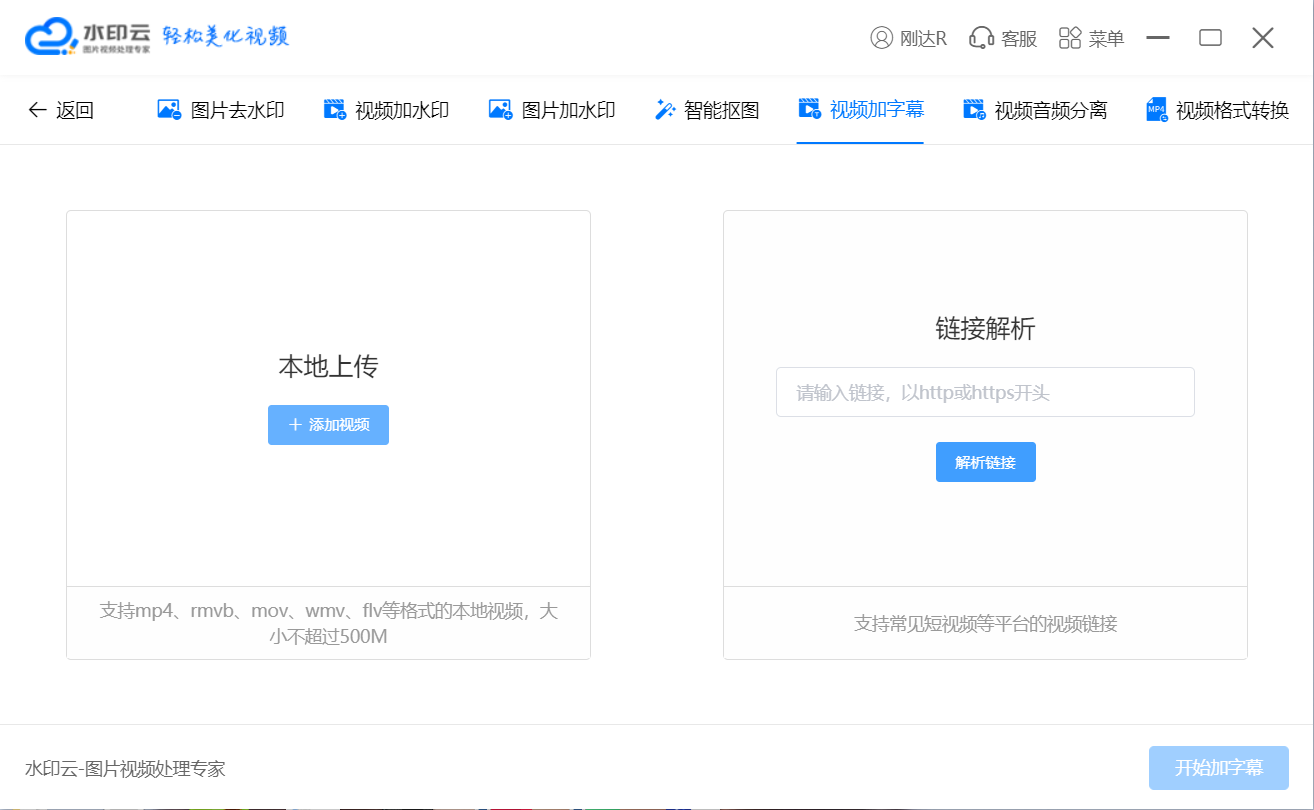Viewport: 1314px width, 810px height.
Task: Click the 视频加水印 video icon
Action: 335,110
